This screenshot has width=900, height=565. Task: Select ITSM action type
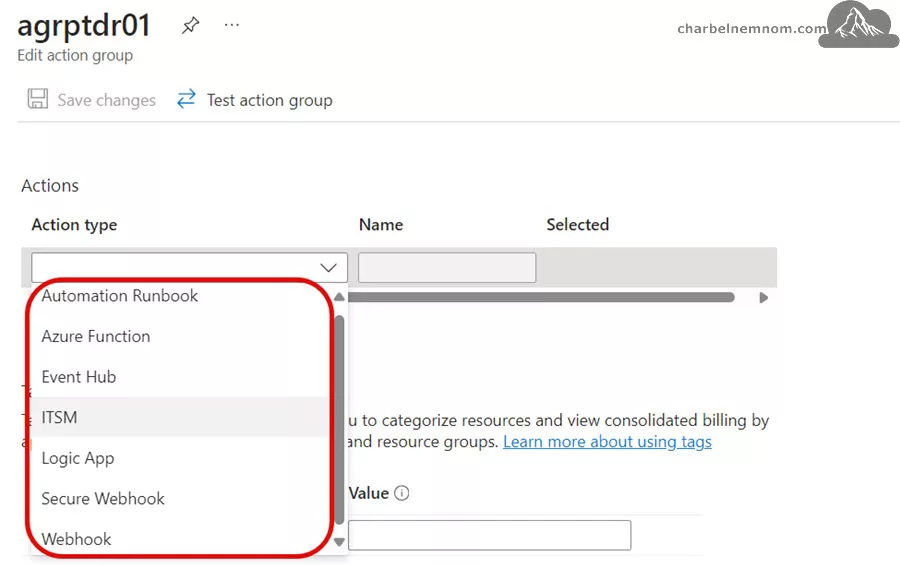click(x=179, y=417)
